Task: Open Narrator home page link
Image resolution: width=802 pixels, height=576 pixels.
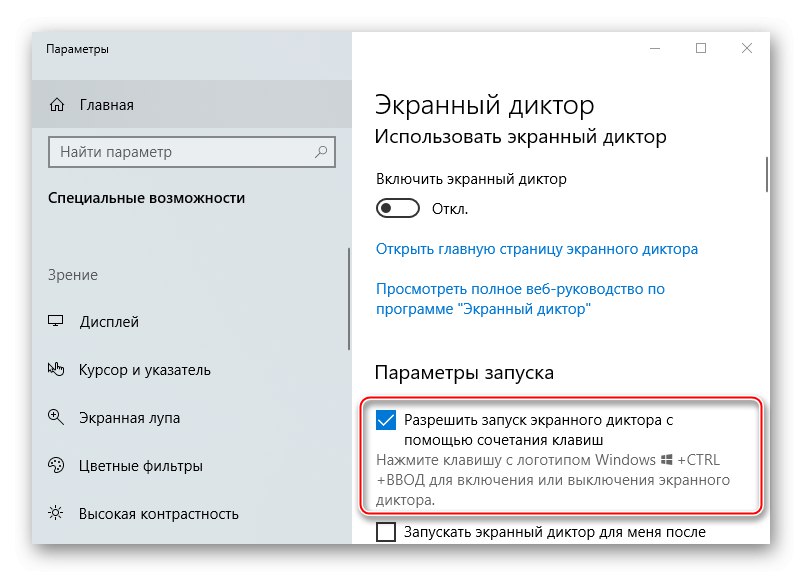Action: 537,249
